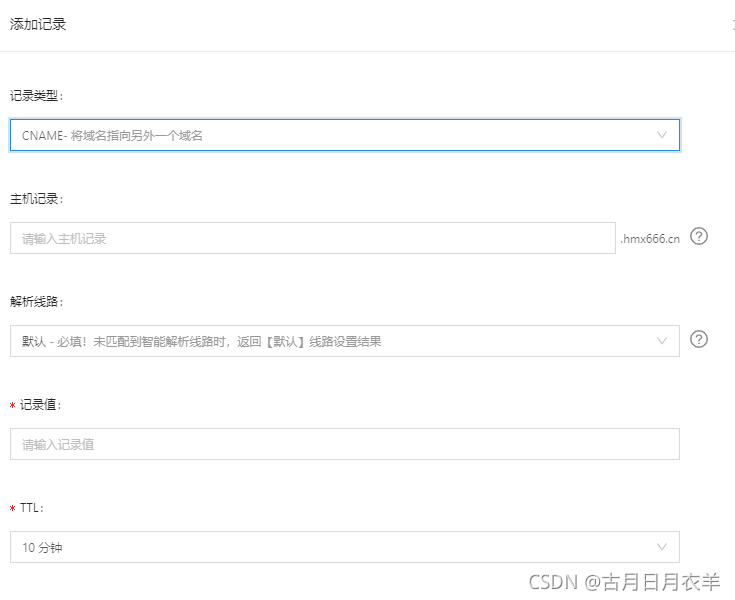Click the TTL label
The image size is (735, 600).
click(31, 508)
